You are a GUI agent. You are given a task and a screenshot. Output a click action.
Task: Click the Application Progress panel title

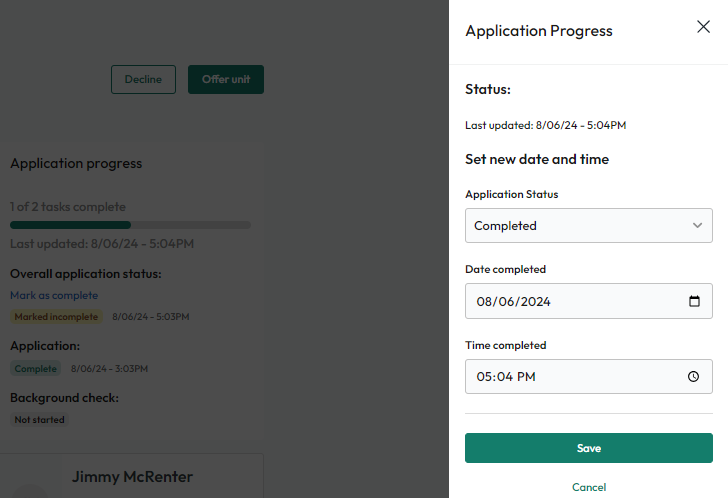[539, 31]
